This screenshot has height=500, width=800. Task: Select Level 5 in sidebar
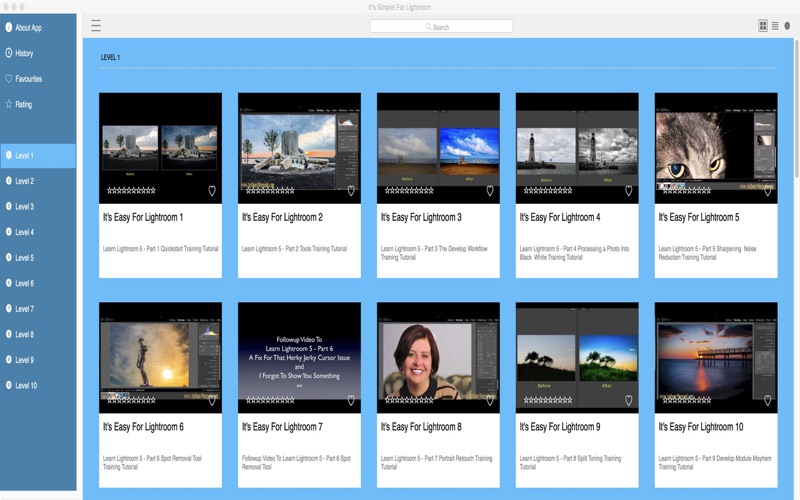pyautogui.click(x=38, y=258)
